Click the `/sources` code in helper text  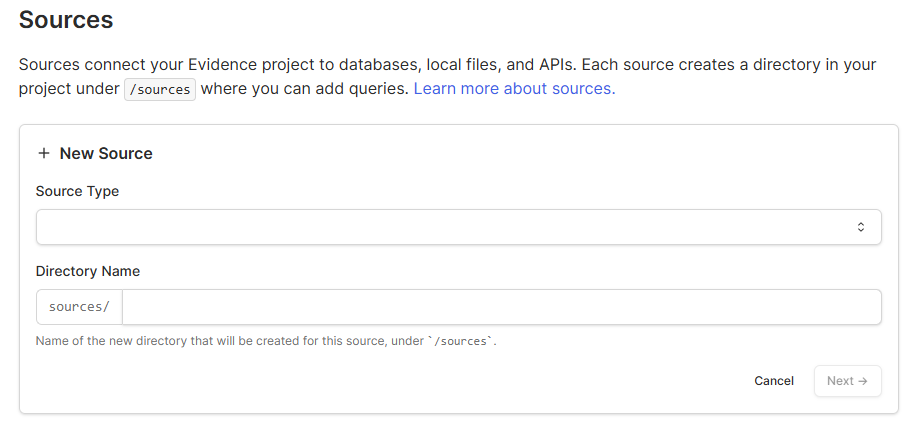(x=461, y=341)
